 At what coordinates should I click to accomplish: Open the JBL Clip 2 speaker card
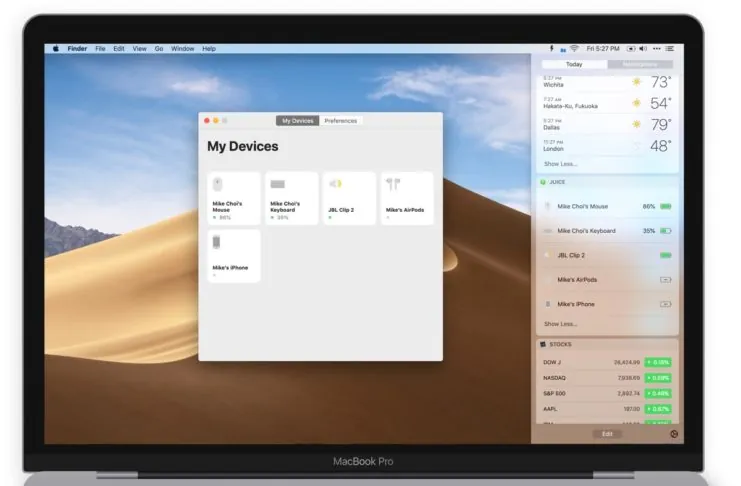pos(349,198)
